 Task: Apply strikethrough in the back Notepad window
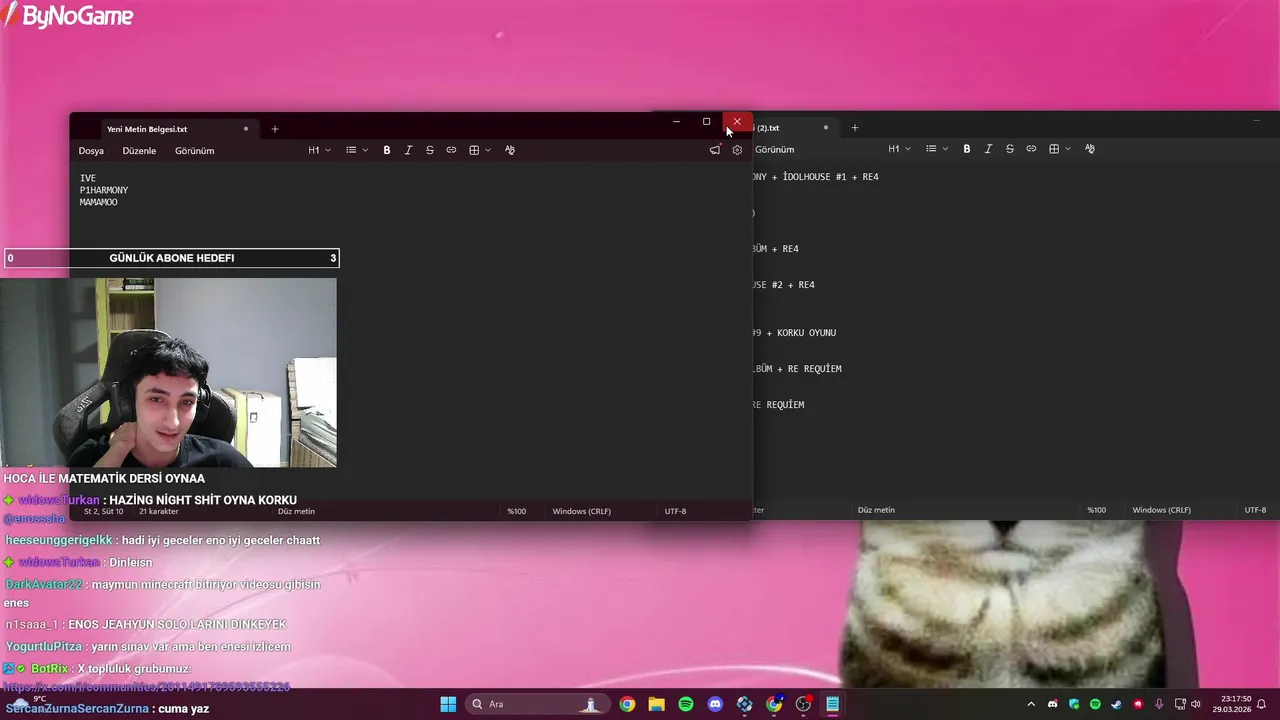(1010, 149)
